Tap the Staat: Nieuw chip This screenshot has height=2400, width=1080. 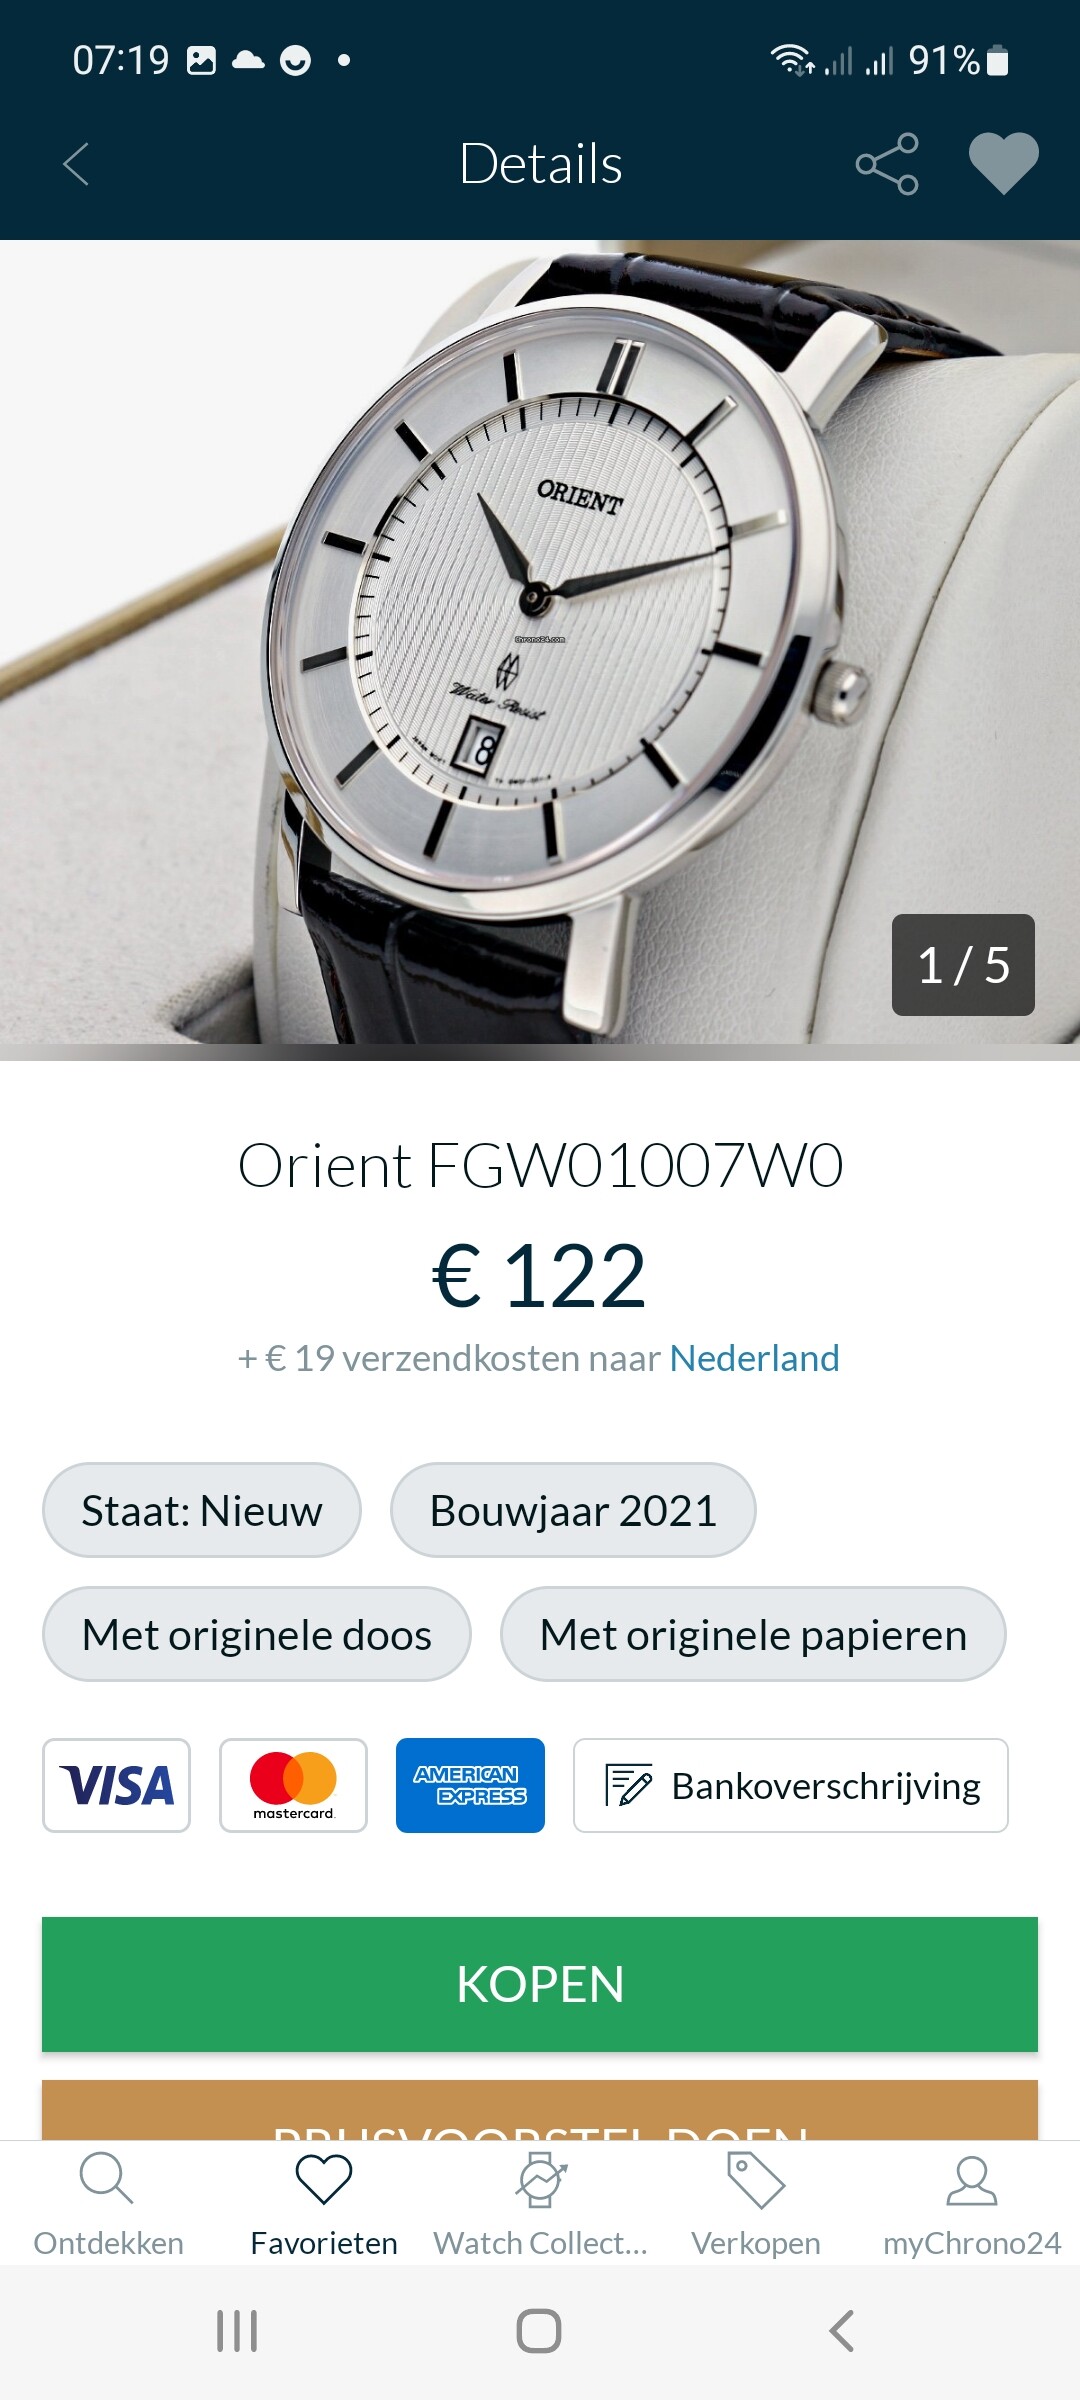point(202,1510)
